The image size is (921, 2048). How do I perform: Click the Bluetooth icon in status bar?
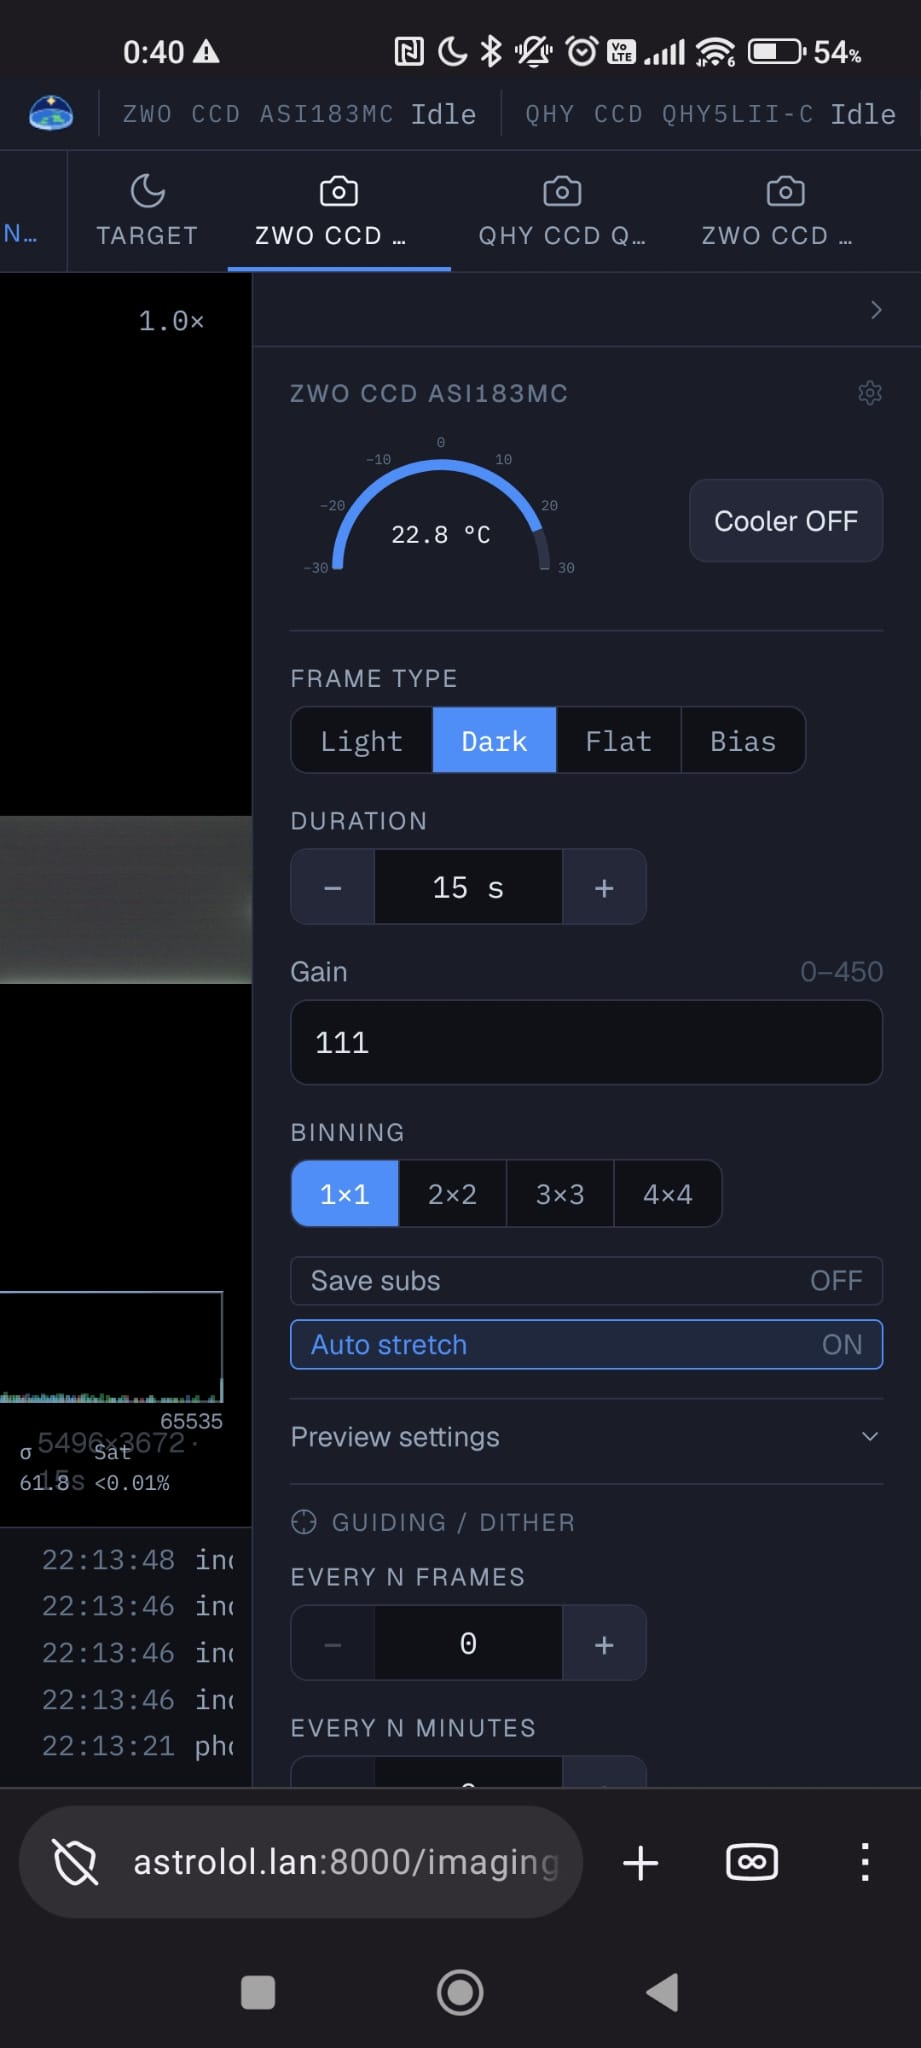(x=491, y=51)
